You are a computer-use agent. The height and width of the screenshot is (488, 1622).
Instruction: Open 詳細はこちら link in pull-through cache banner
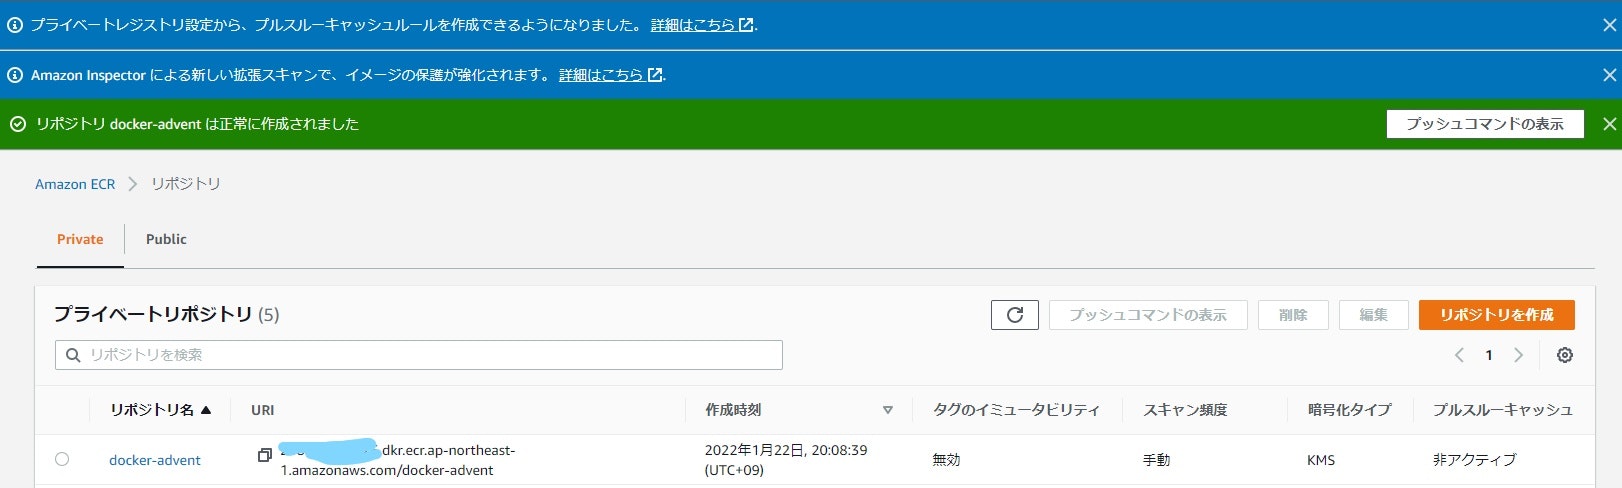(702, 25)
